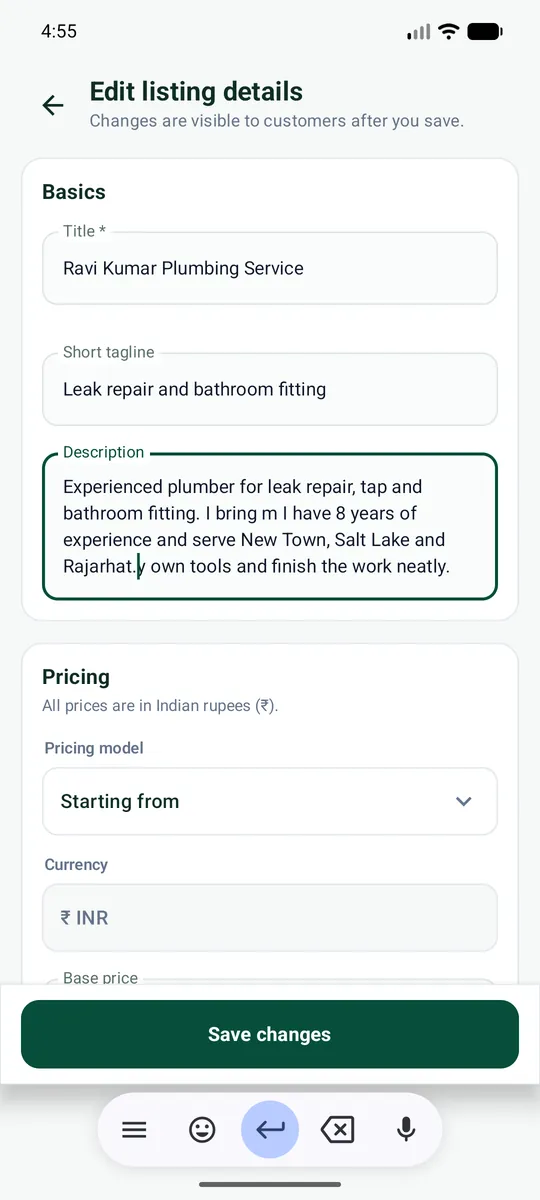Tap the Base price field
540x1200 pixels.
tap(270, 984)
